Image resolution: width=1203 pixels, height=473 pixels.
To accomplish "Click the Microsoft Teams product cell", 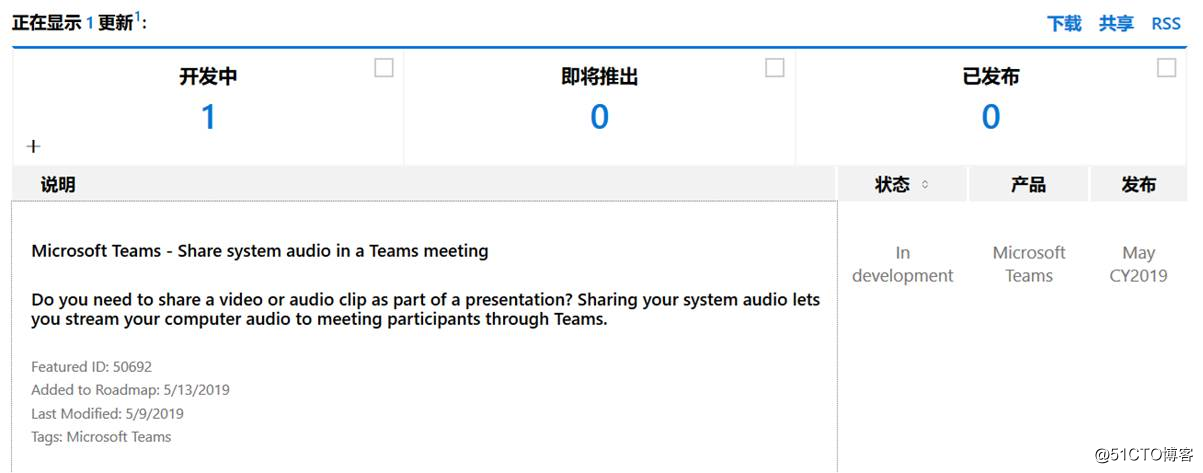I will pyautogui.click(x=1029, y=264).
